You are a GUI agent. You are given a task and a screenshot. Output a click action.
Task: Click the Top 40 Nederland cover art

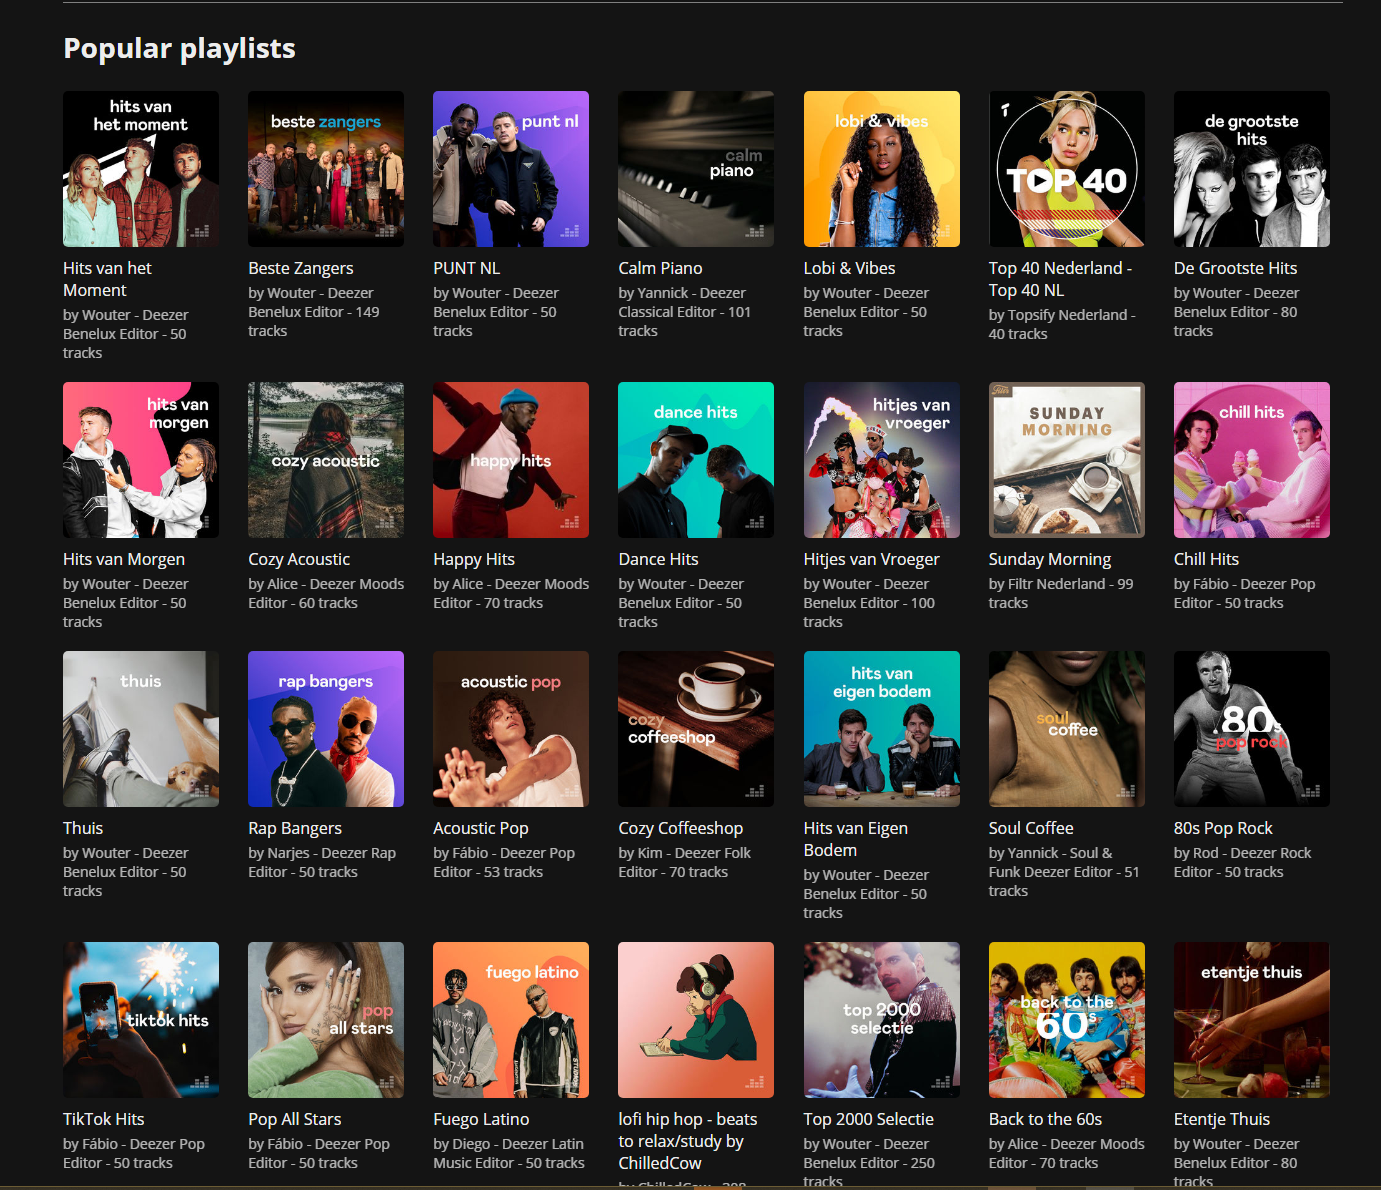1066,169
